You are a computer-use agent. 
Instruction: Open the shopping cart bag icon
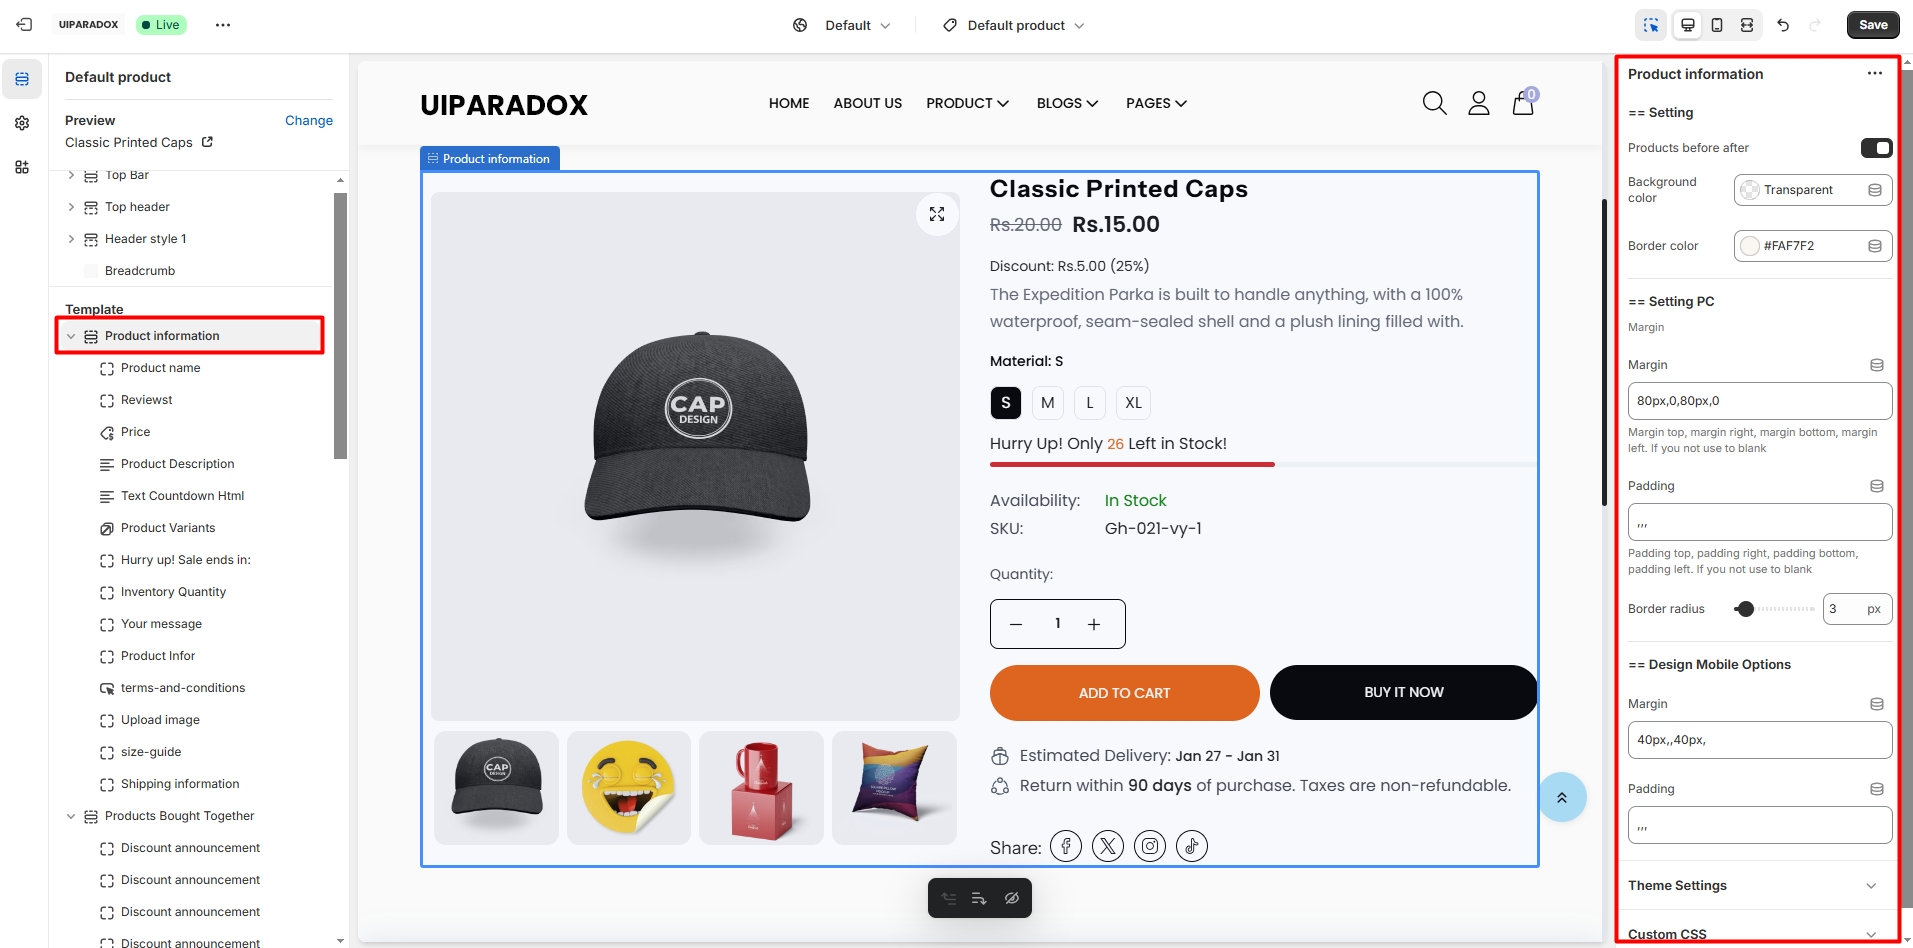click(1523, 103)
